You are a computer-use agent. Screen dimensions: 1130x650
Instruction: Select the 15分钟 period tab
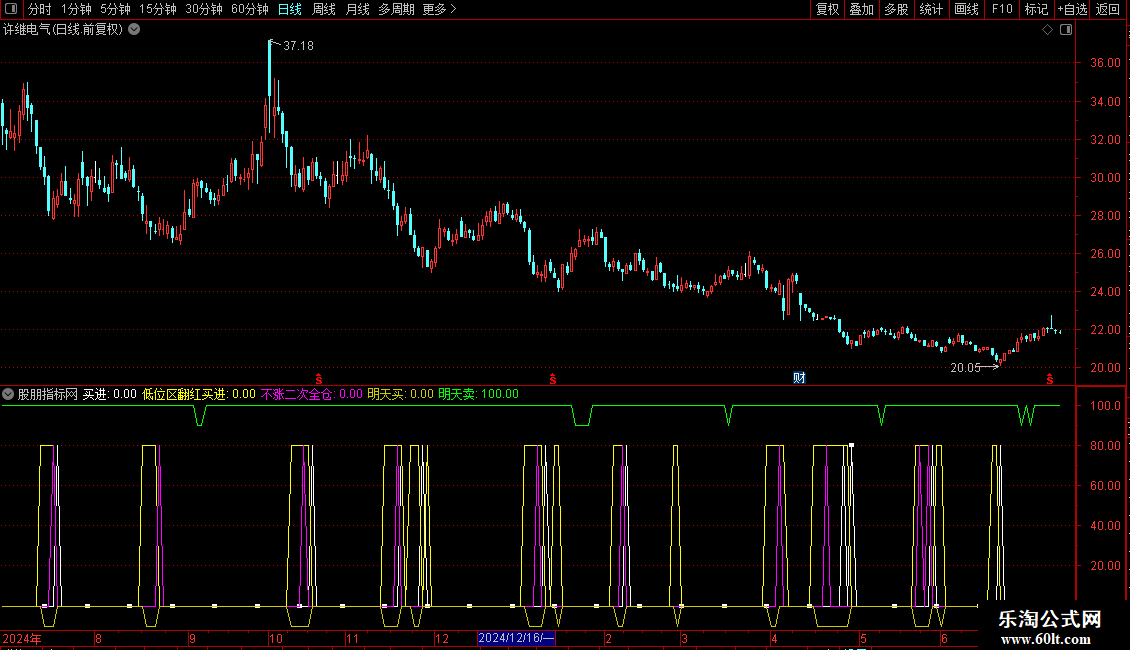tap(158, 9)
